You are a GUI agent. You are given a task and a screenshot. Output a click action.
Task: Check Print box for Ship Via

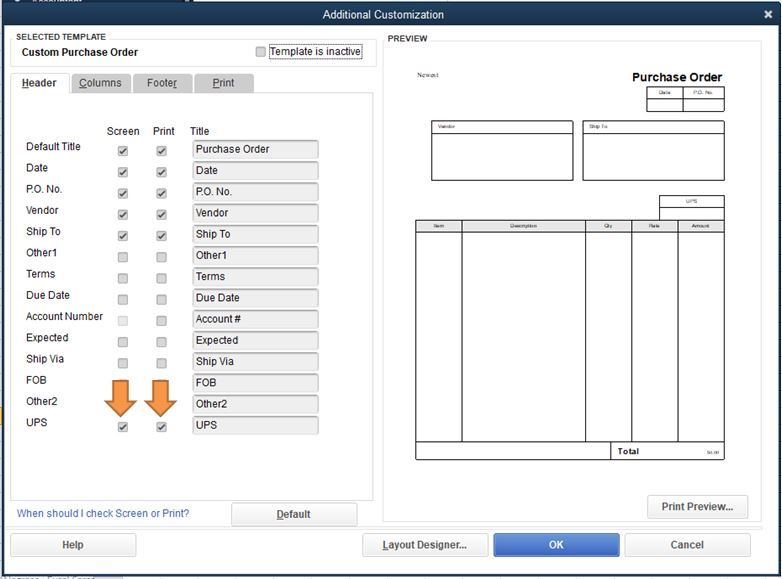pyautogui.click(x=161, y=363)
